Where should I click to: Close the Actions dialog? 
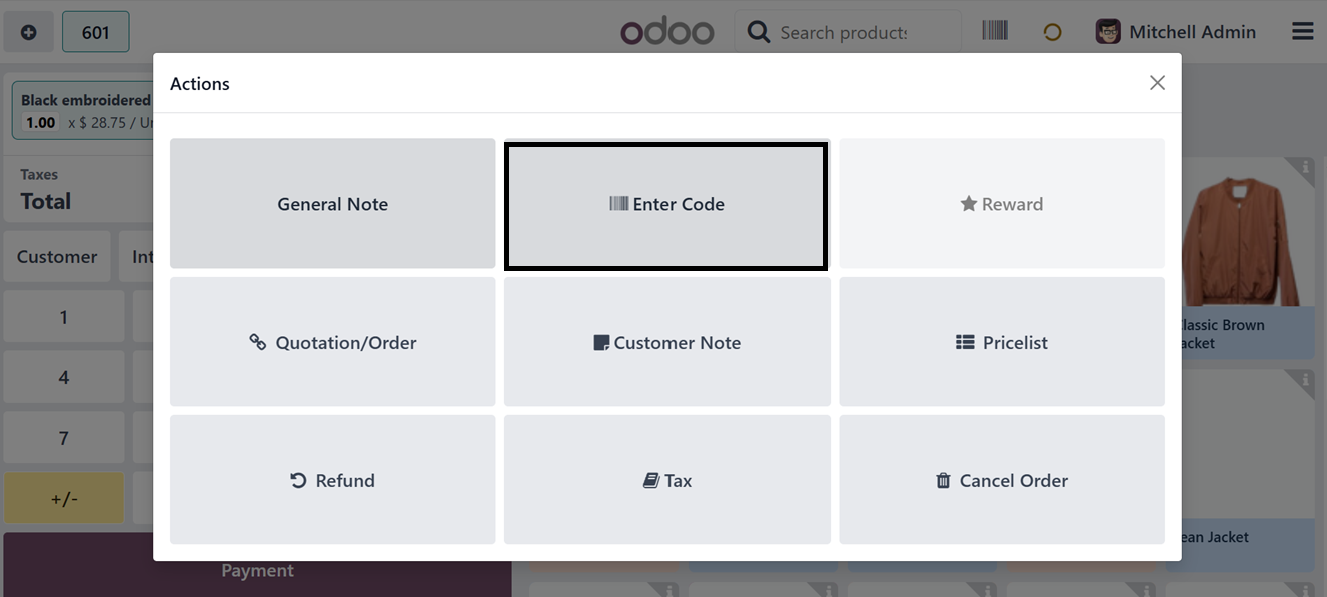[x=1157, y=83]
